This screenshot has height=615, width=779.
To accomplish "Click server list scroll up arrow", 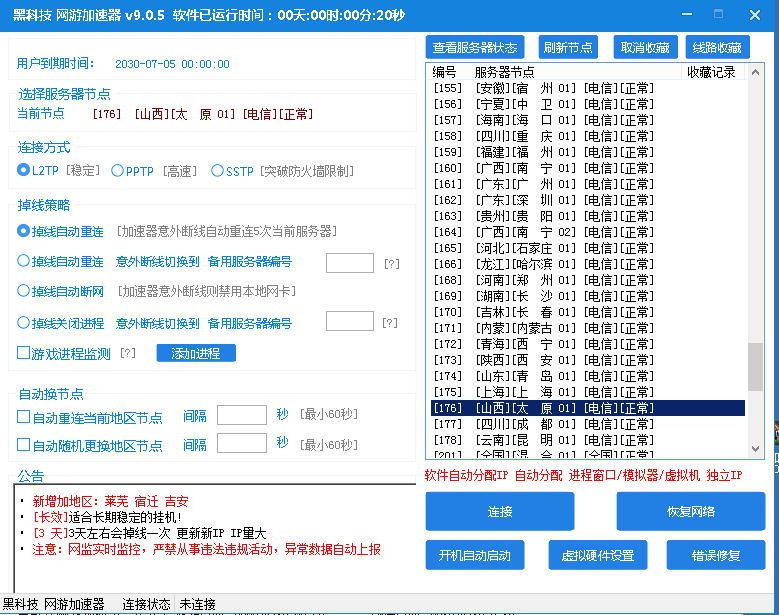I will [755, 72].
